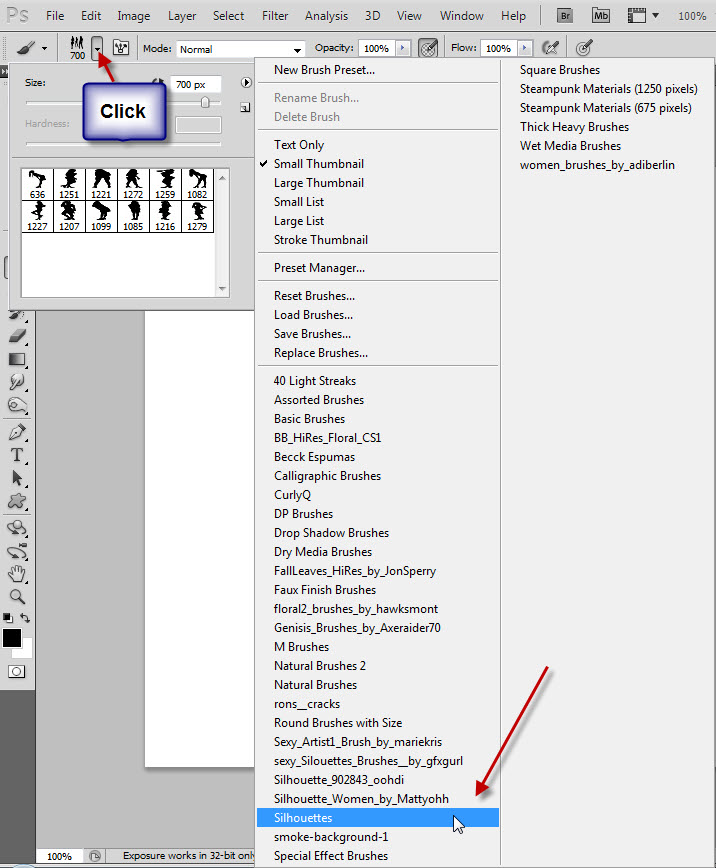
Task: Select the Pen tool
Action: point(17,432)
